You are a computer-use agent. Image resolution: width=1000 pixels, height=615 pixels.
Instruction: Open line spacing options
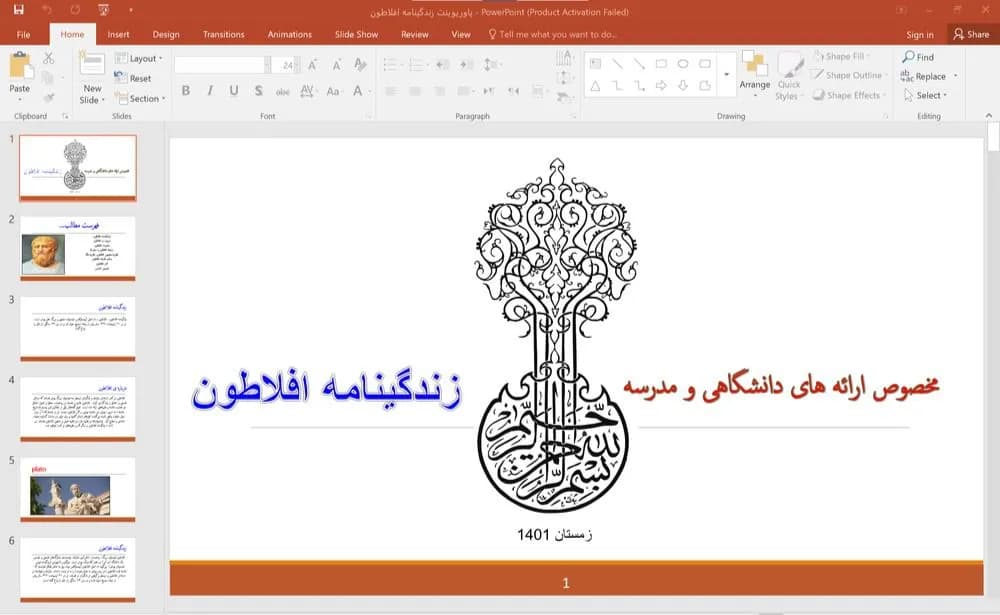pos(492,64)
